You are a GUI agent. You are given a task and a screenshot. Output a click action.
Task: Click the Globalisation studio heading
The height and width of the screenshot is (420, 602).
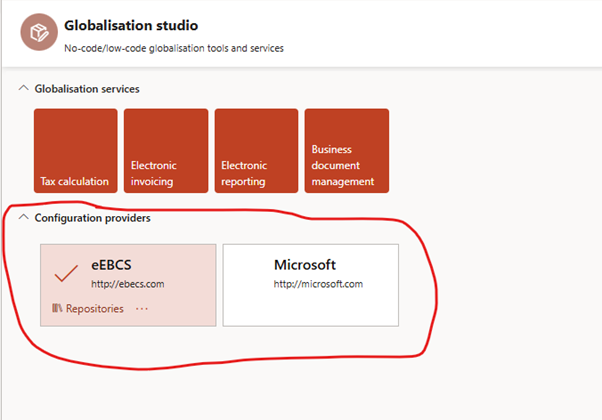(131, 25)
